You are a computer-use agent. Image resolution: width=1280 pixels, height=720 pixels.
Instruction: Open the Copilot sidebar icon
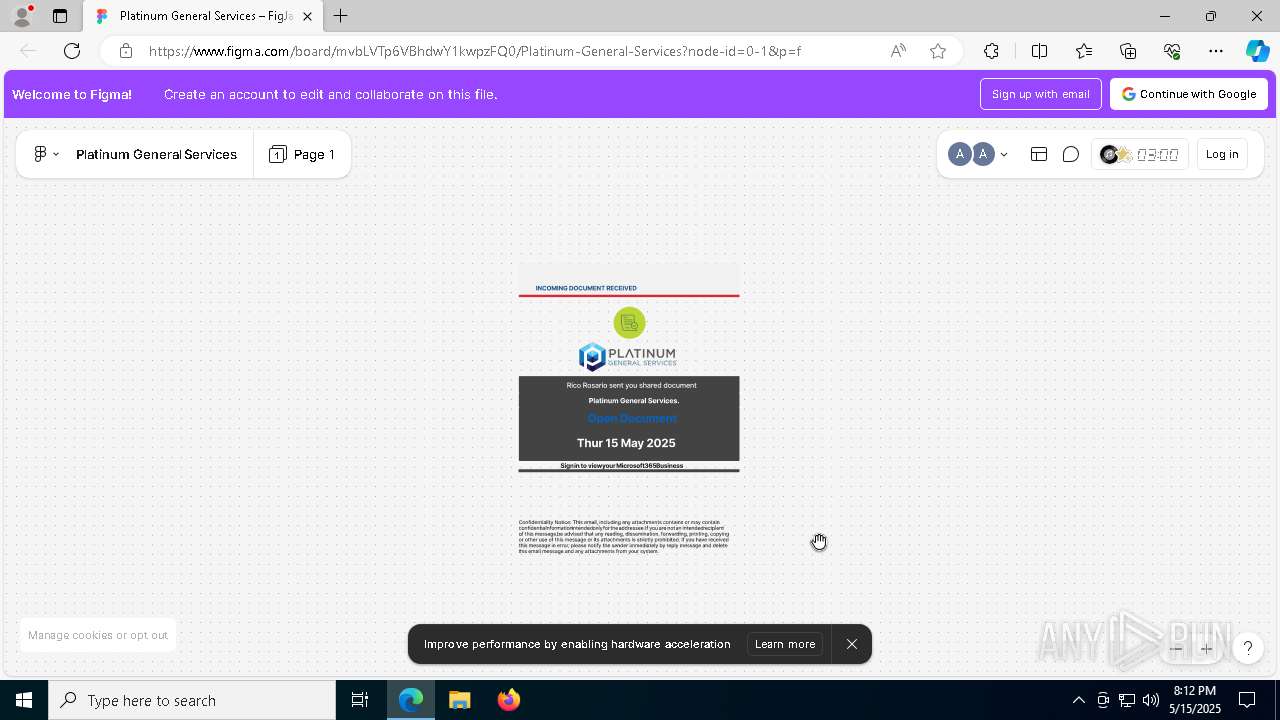tap(1257, 51)
